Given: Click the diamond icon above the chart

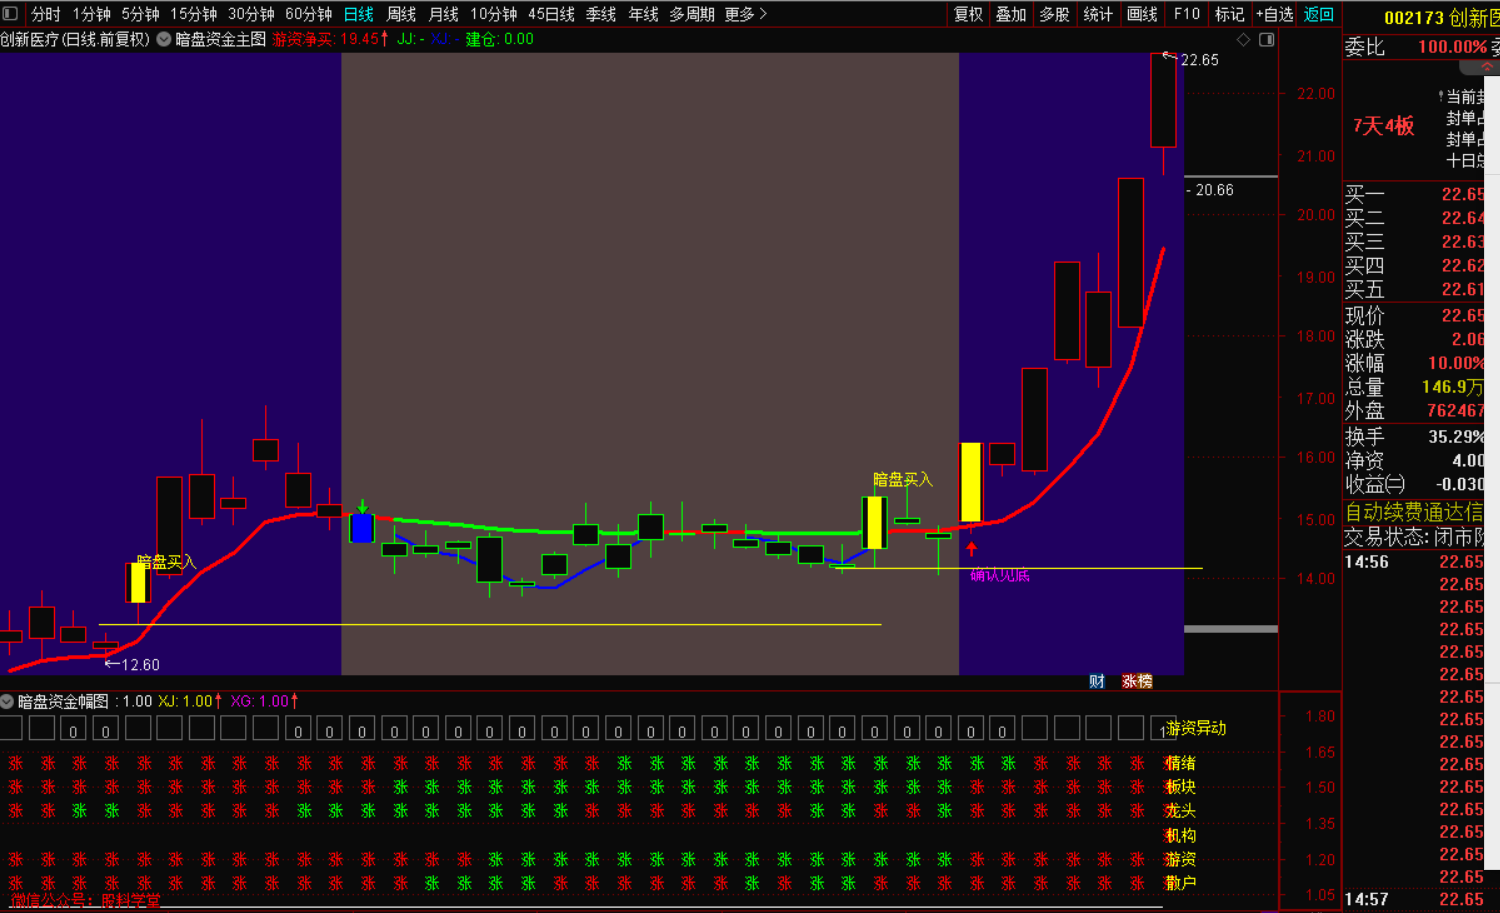Looking at the screenshot, I should [x=1244, y=40].
